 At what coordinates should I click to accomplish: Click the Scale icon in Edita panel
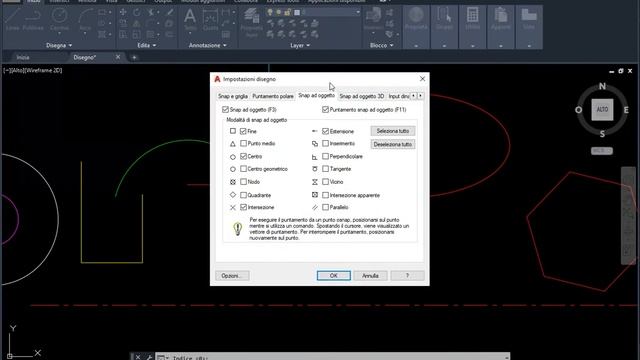click(x=137, y=35)
